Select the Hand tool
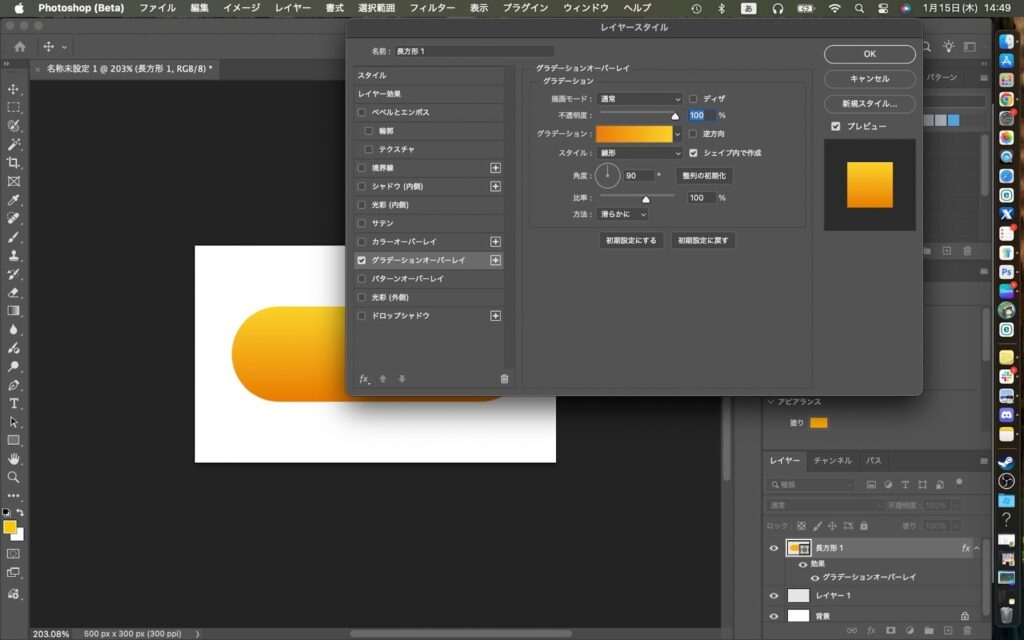Viewport: 1024px width, 640px height. (x=14, y=458)
